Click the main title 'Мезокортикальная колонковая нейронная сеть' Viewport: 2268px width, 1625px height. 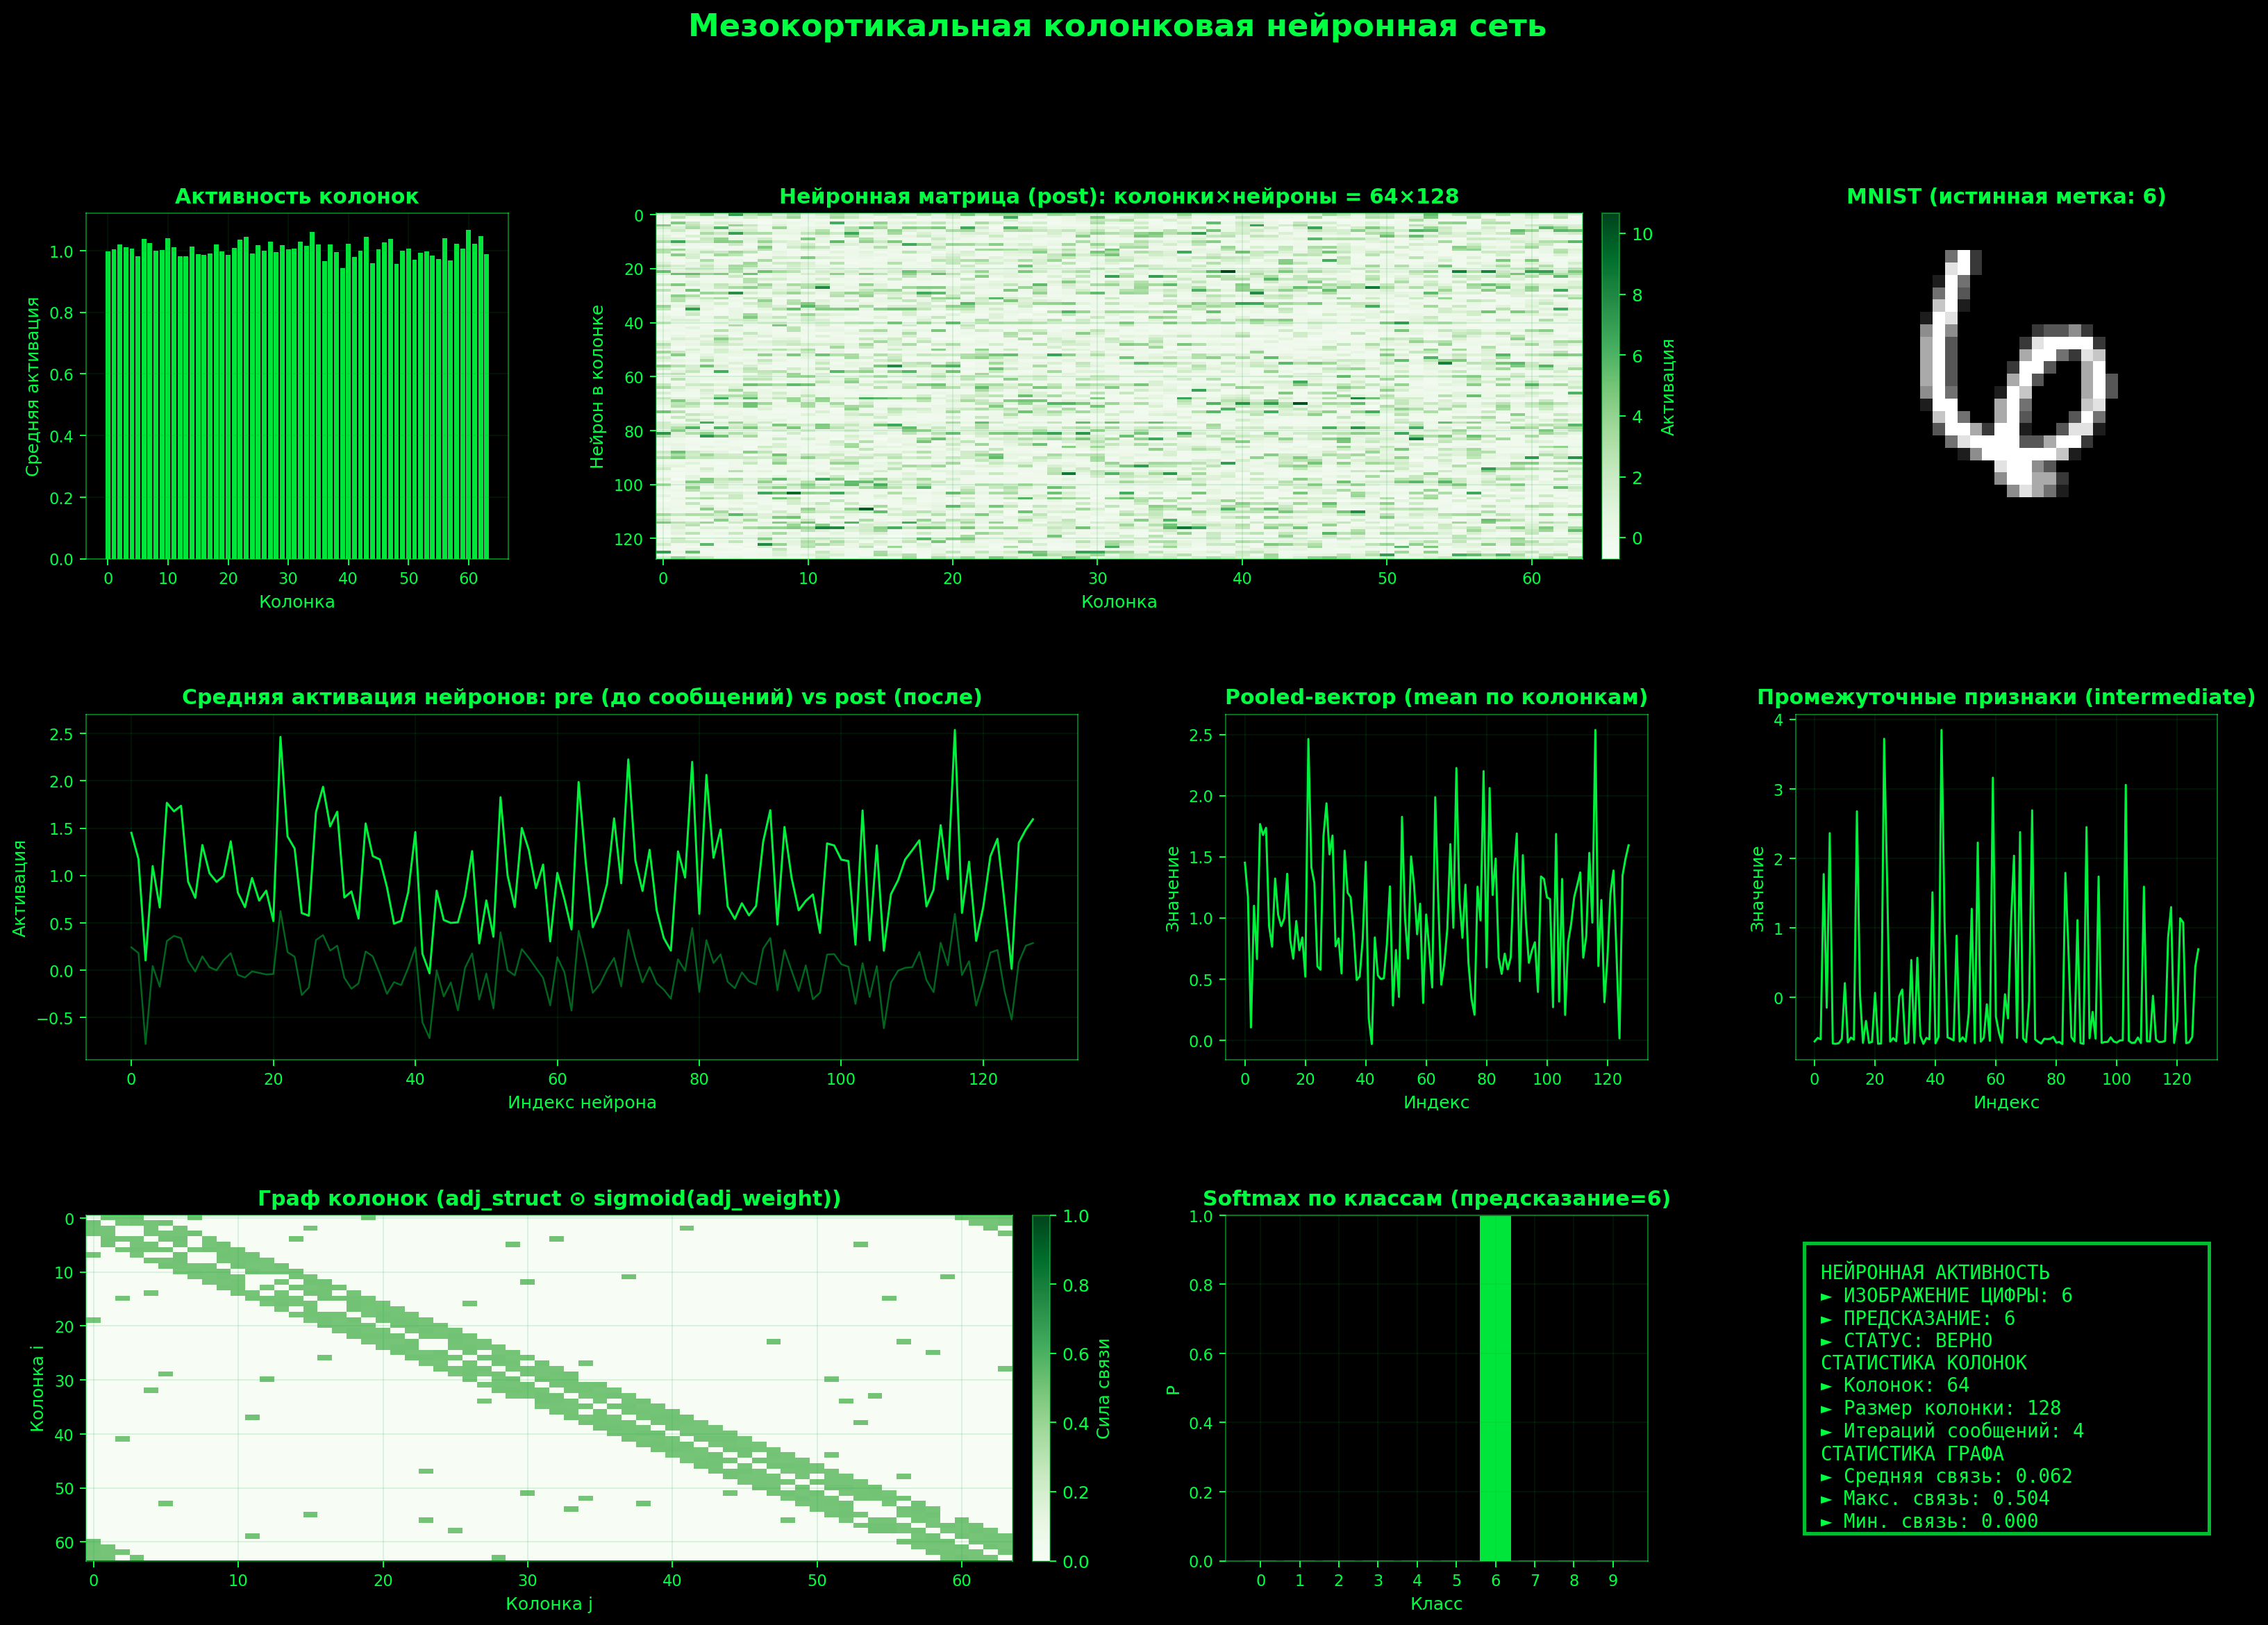click(1117, 27)
